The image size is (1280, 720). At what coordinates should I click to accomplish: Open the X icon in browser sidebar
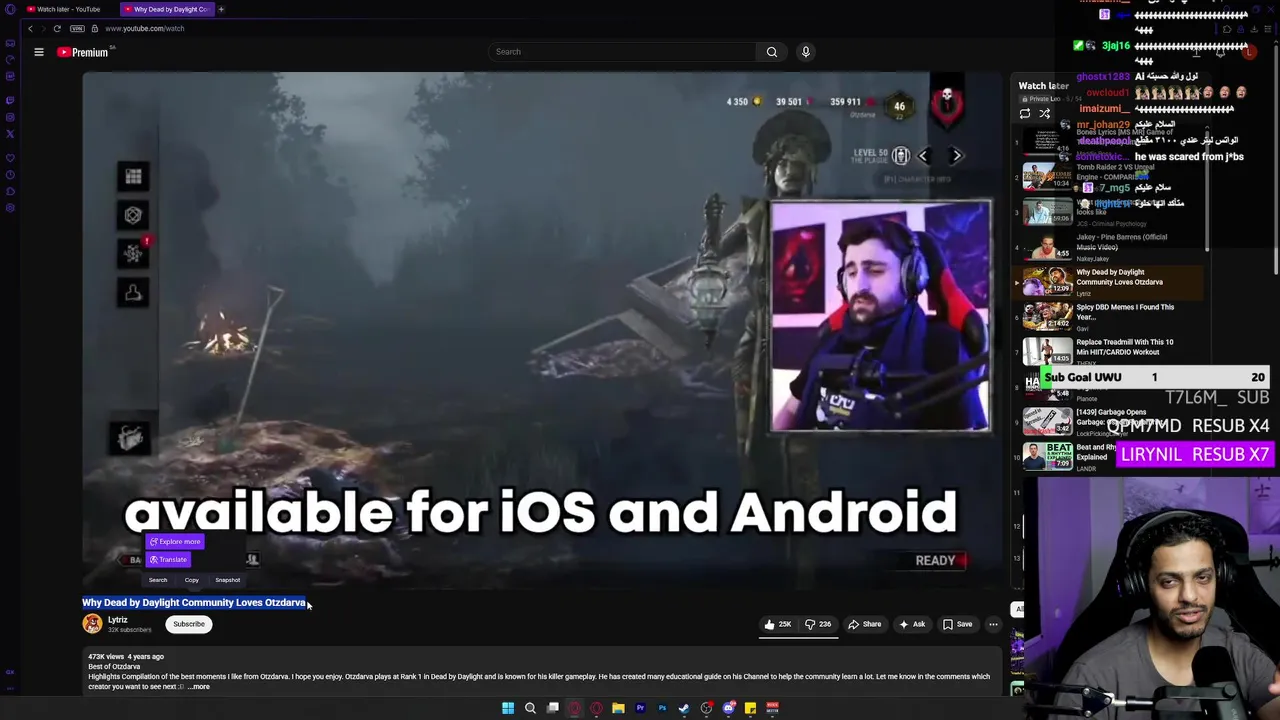click(x=10, y=133)
